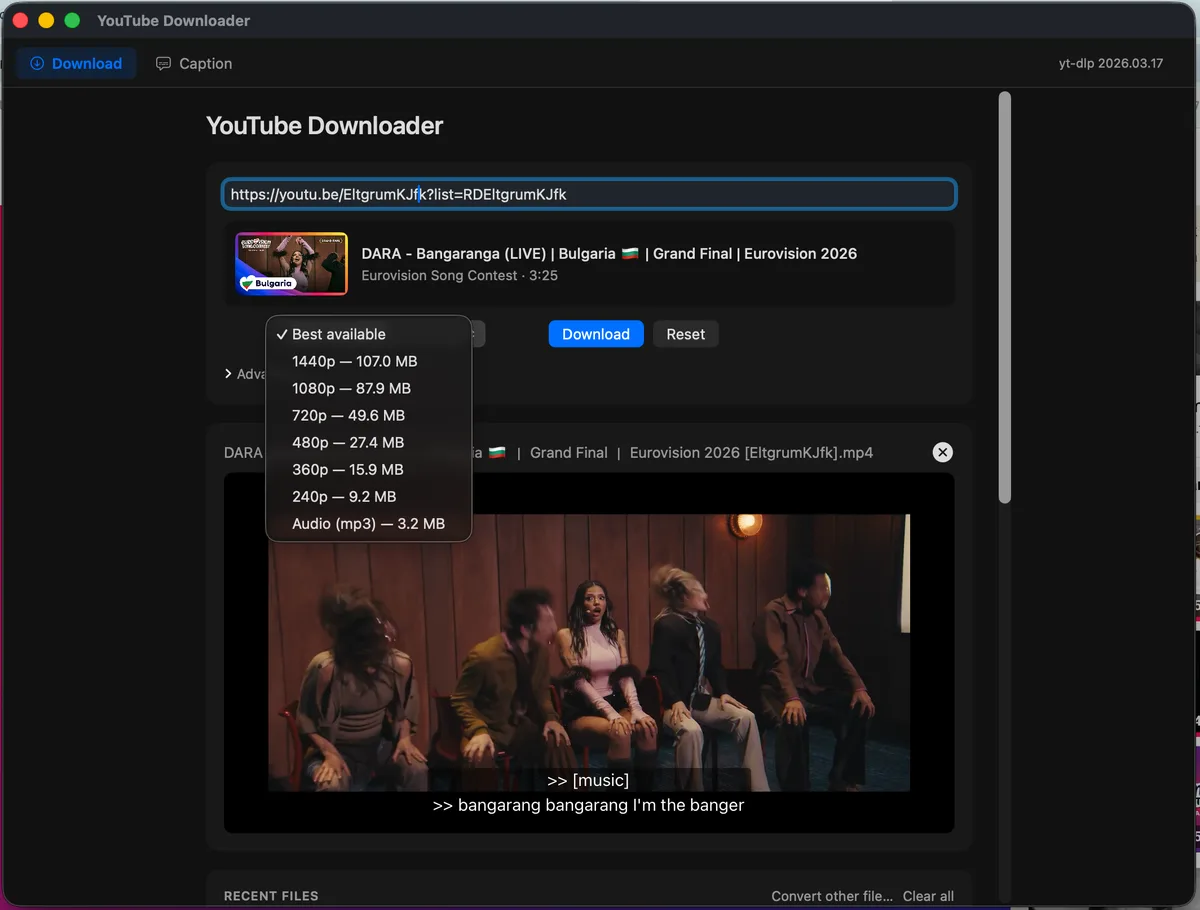The height and width of the screenshot is (910, 1200).
Task: Click the yt-dlp 2026.03.17 version label
Action: 1111,63
